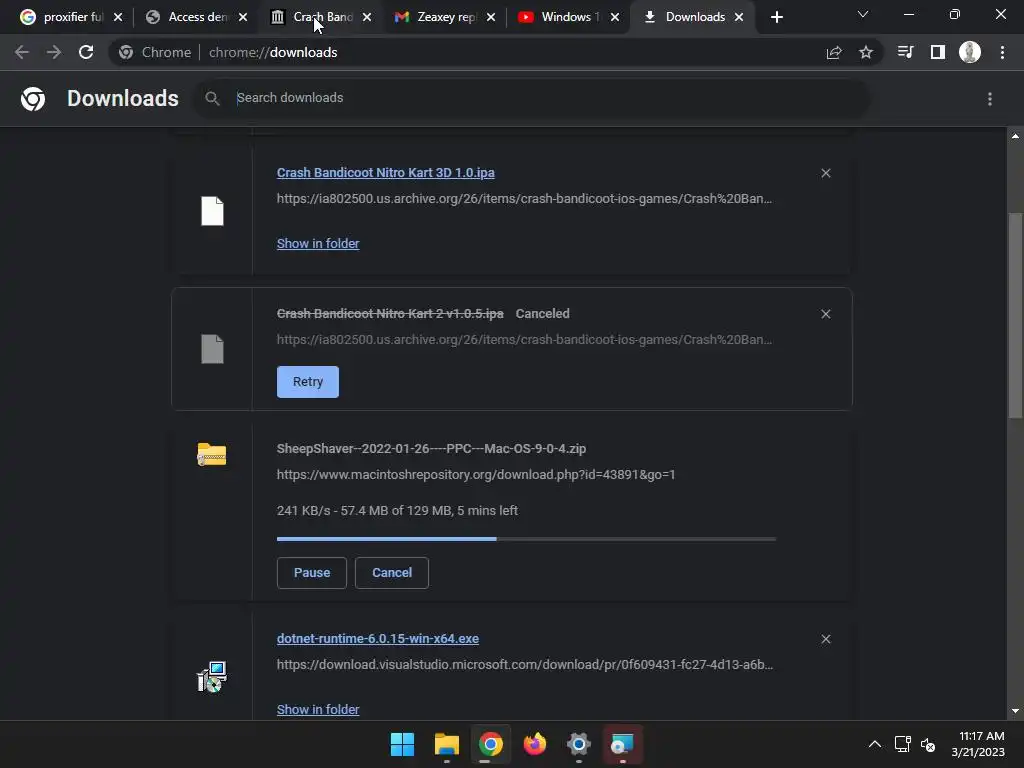Remove canceled Nitro Kart 2 download entry
The image size is (1024, 768).
pyautogui.click(x=825, y=314)
